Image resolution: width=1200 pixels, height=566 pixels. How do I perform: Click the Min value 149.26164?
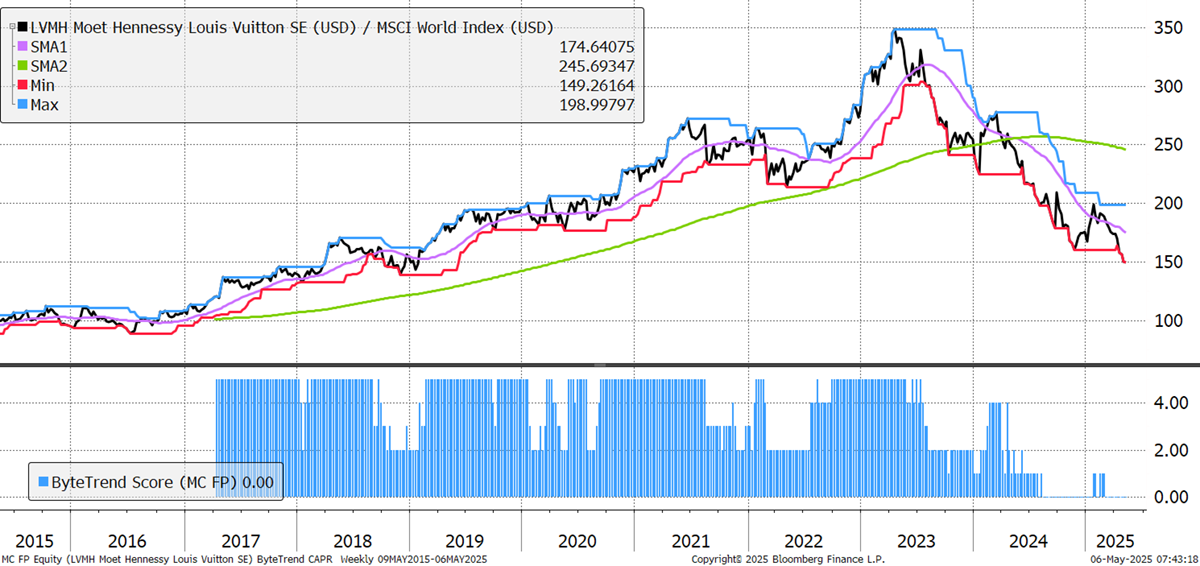click(595, 86)
